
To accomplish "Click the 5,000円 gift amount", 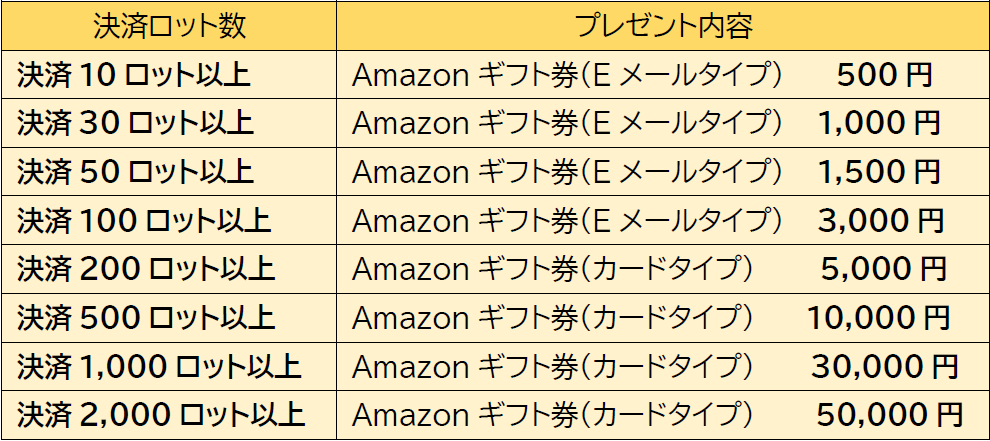I will point(883,269).
